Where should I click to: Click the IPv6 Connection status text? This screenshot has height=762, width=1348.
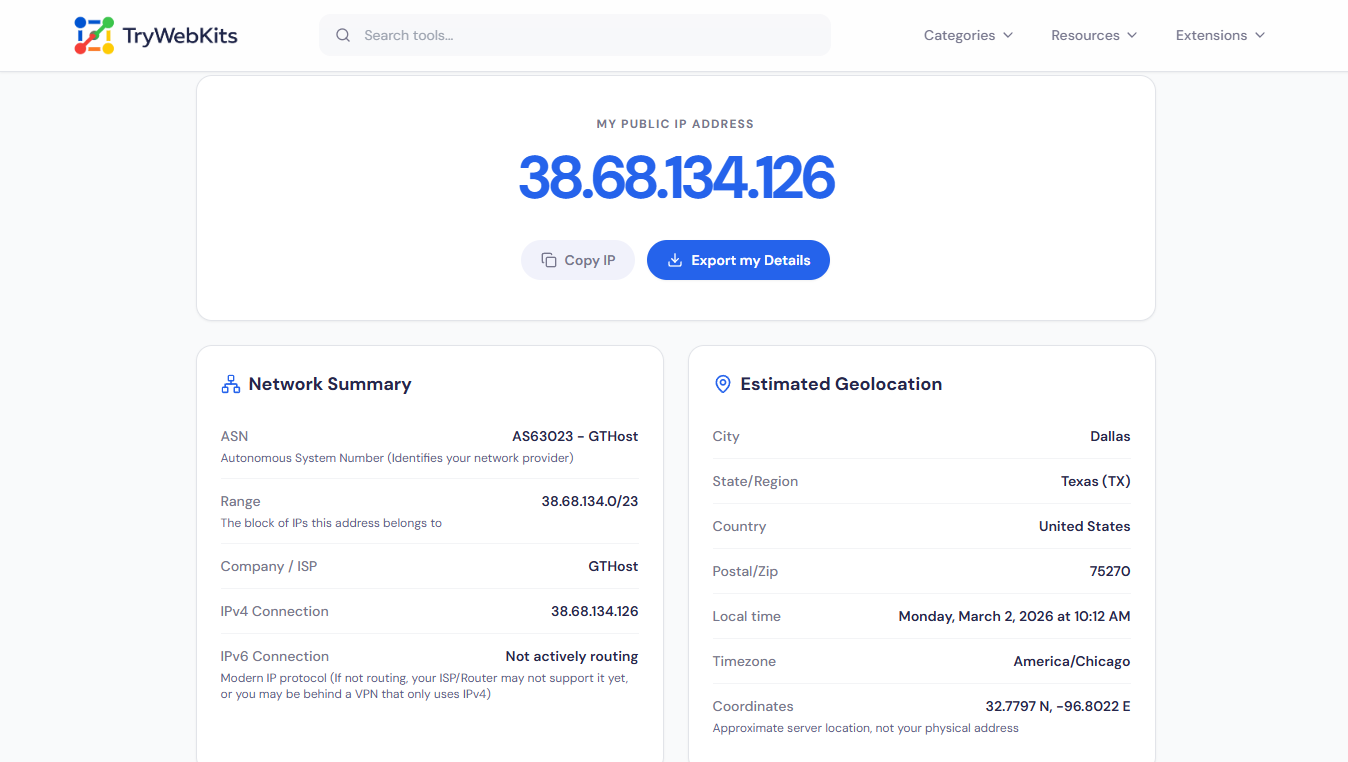point(571,656)
